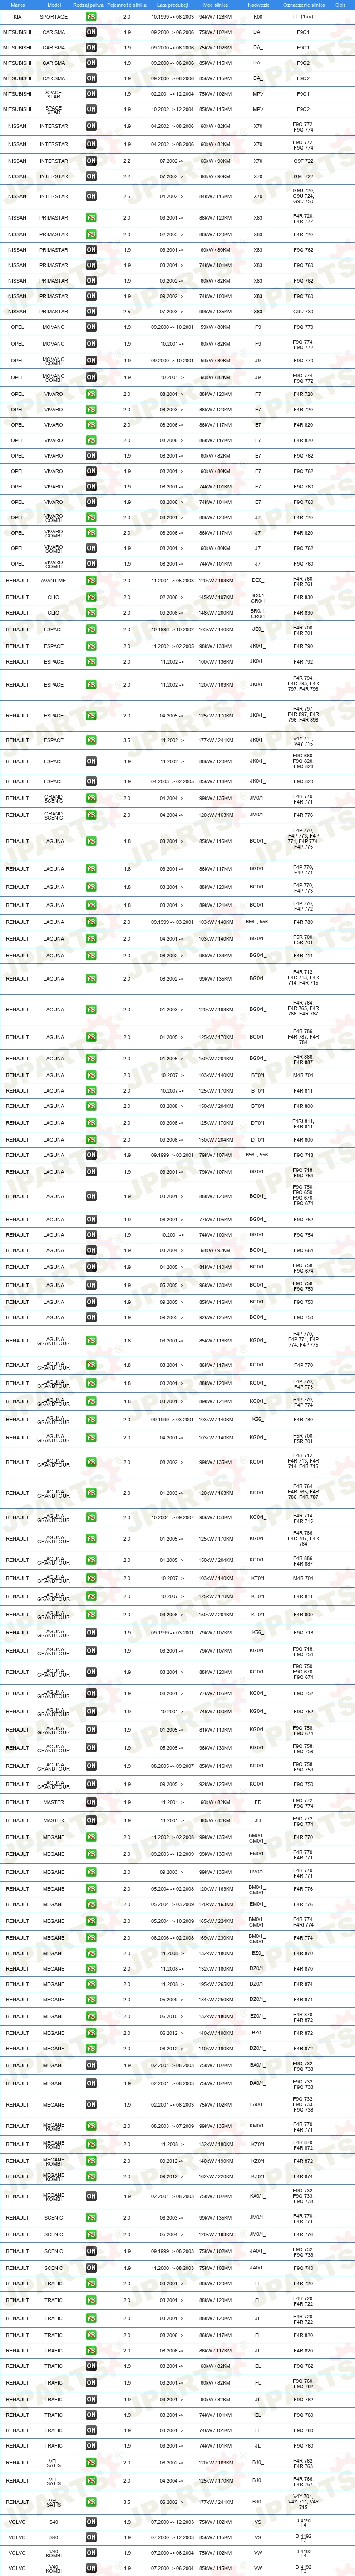
Task: Click the power value 184kW / 250KM
Action: click(215, 2000)
